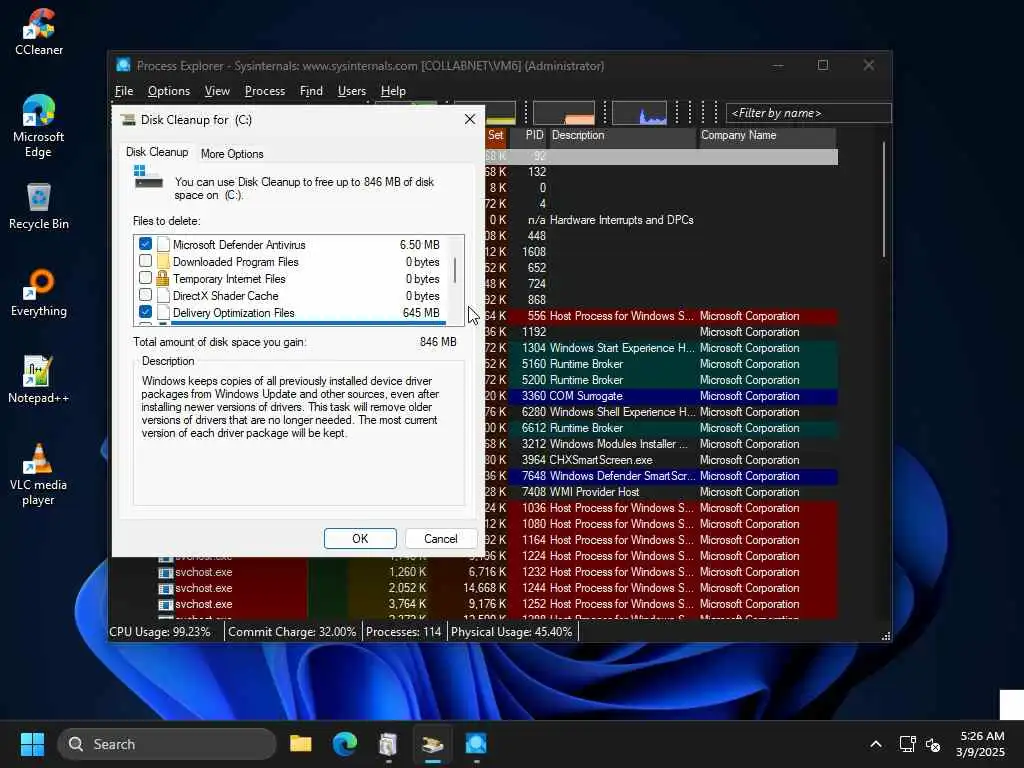Click the Disk Cleanup taskbar icon
The width and height of the screenshot is (1024, 768).
pyautogui.click(x=432, y=744)
